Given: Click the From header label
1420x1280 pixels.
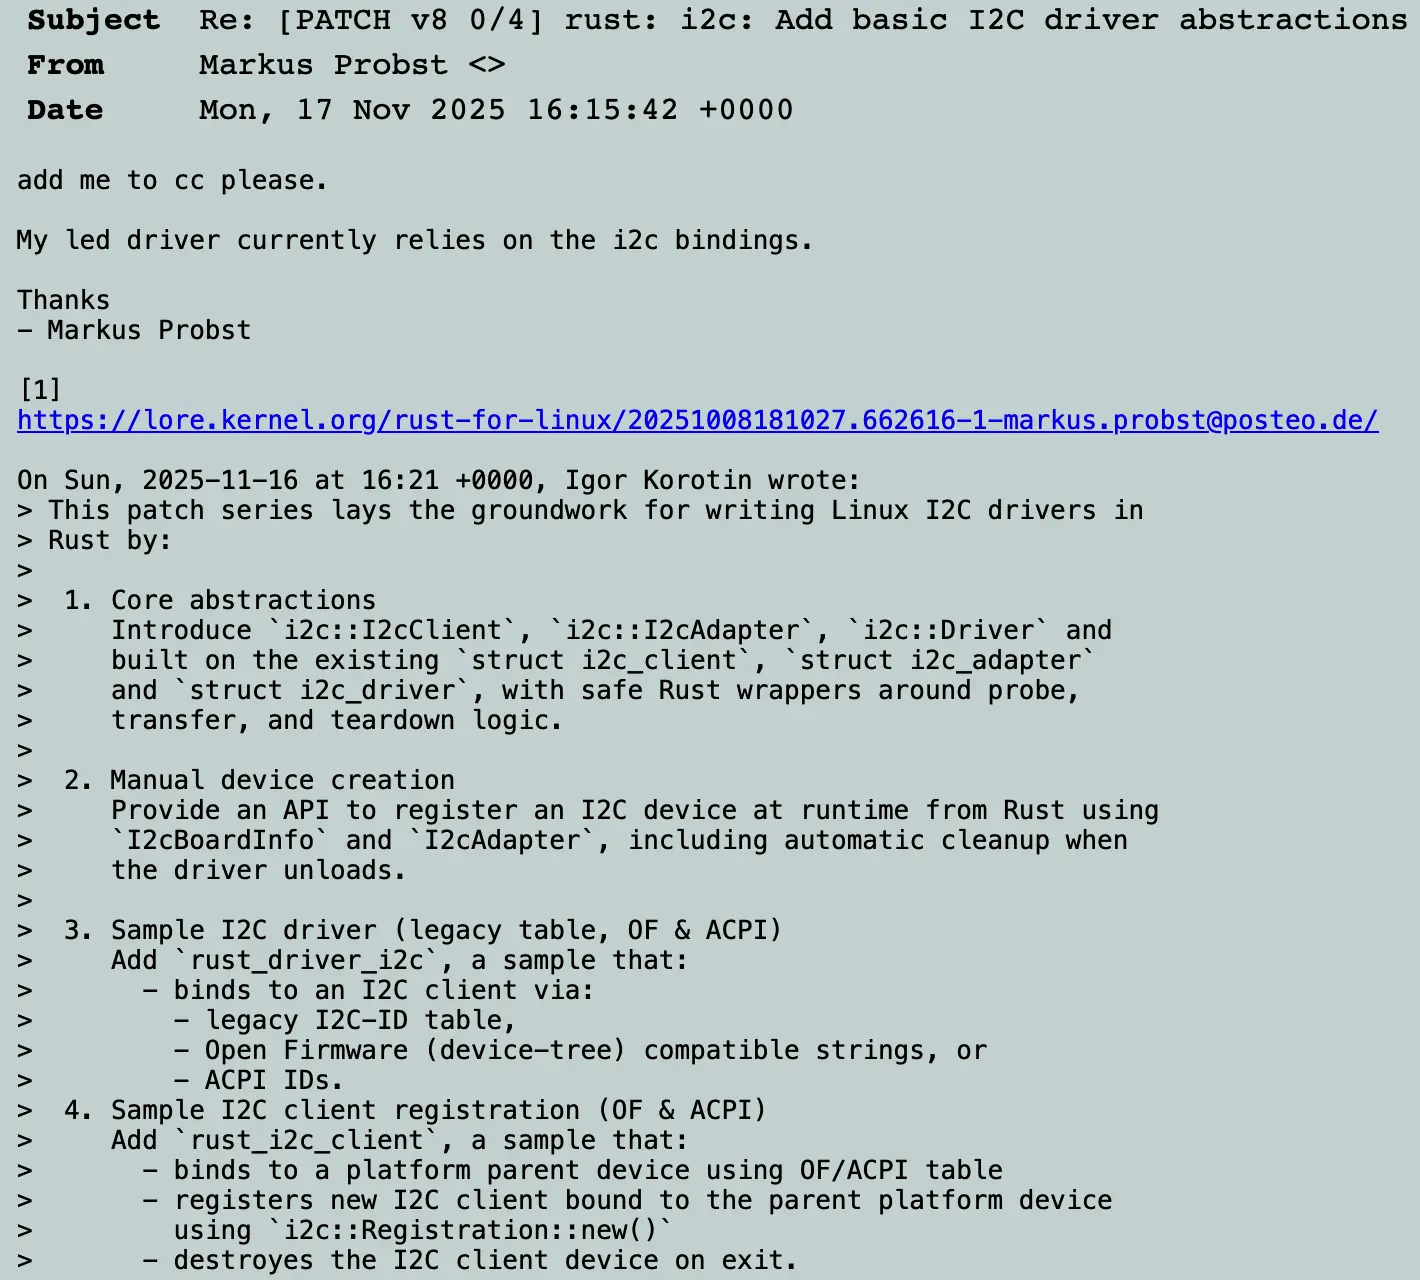Looking at the screenshot, I should click(x=65, y=65).
